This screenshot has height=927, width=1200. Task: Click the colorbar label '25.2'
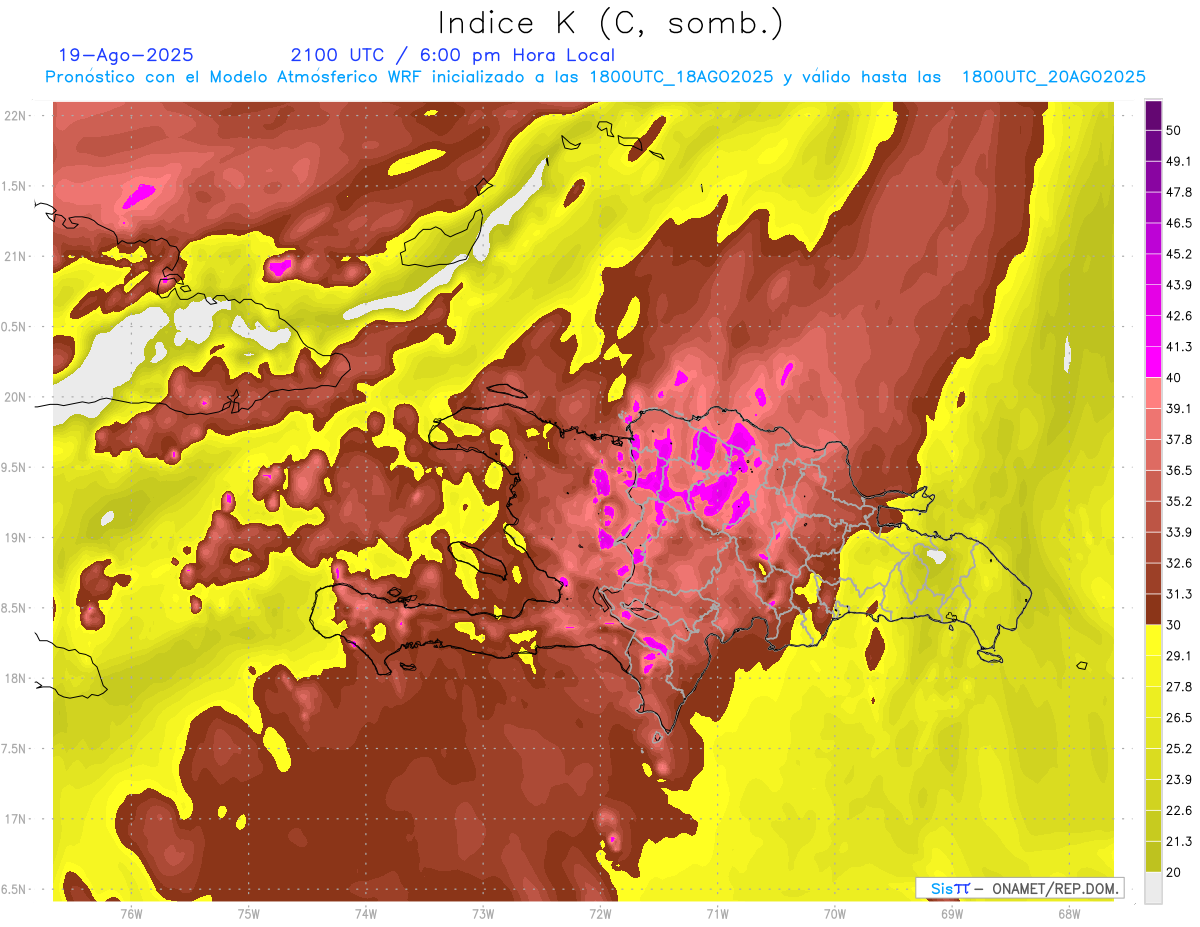1179,749
